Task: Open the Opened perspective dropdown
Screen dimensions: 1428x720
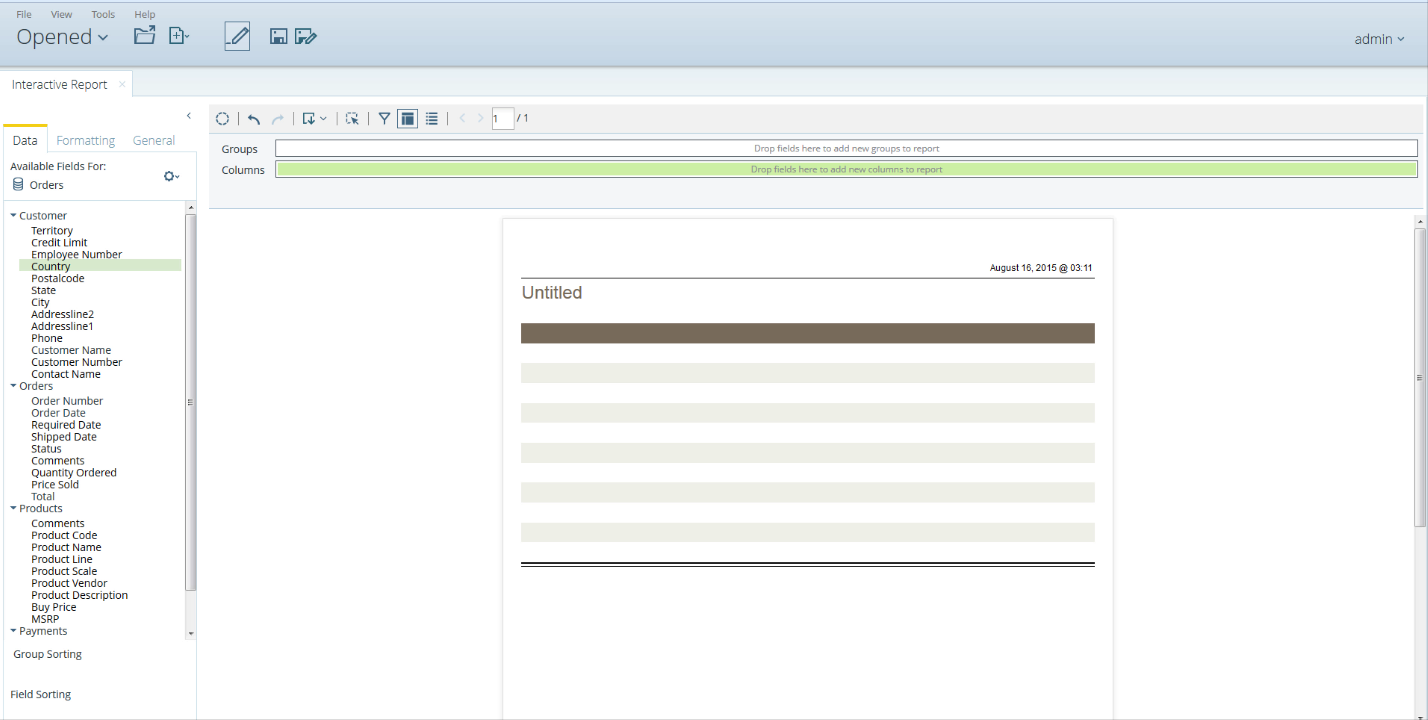Action: [x=62, y=37]
